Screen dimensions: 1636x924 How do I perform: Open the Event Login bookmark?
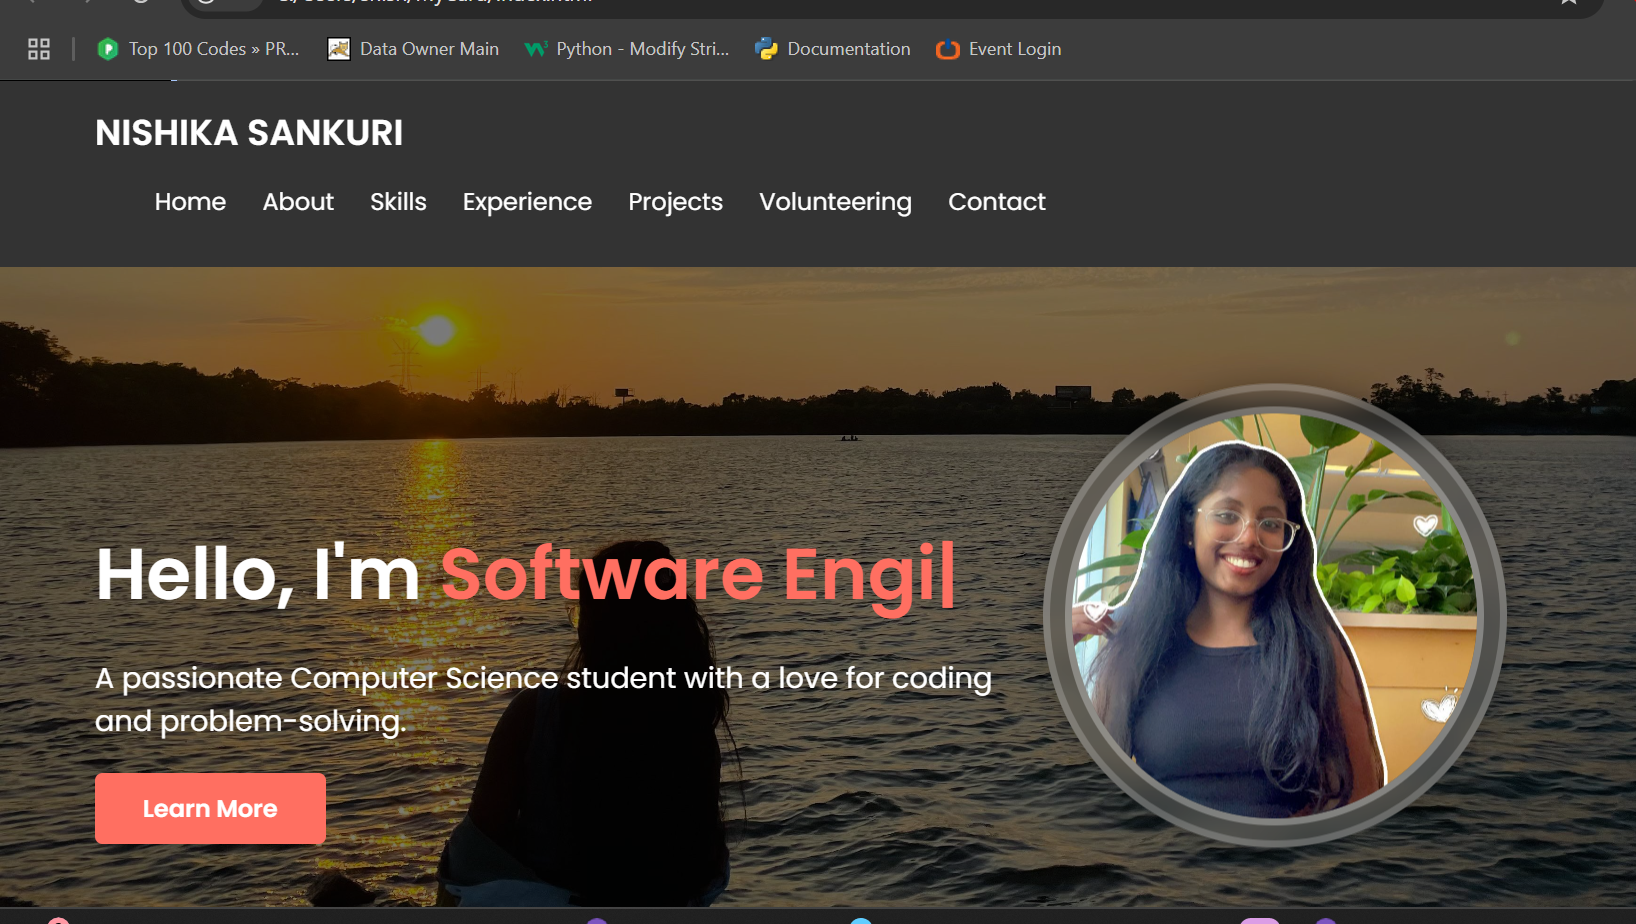tap(998, 49)
